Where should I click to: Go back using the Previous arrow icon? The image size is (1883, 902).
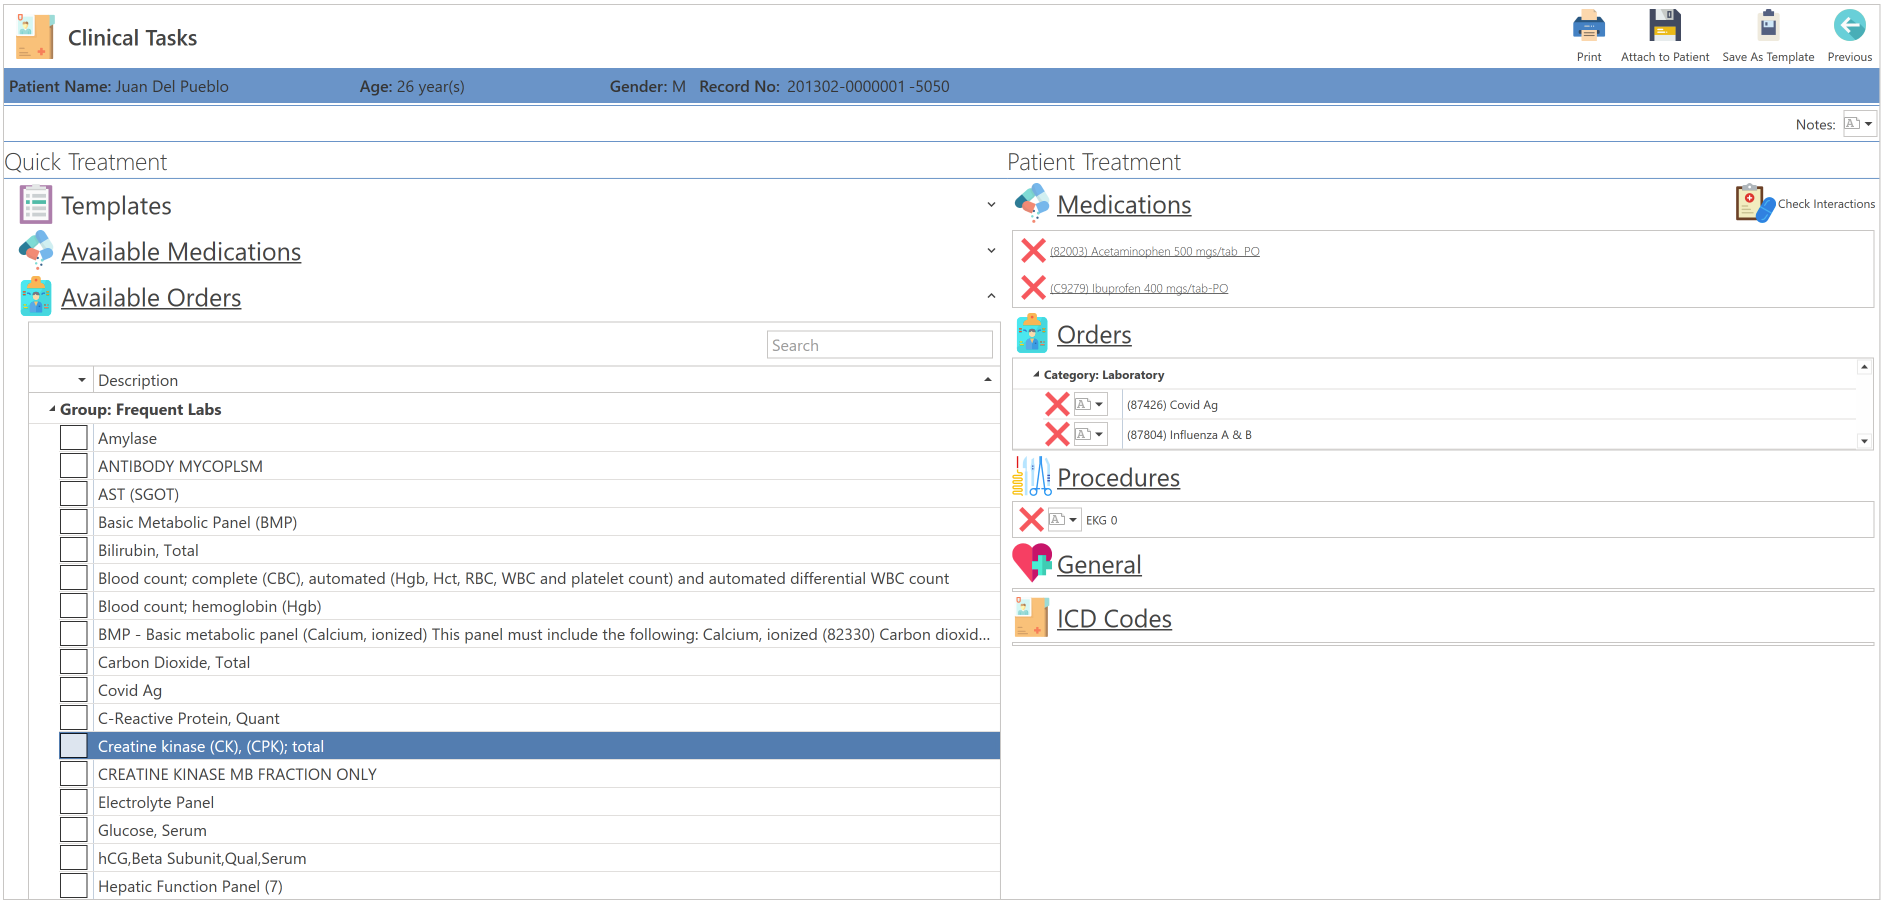[x=1849, y=26]
